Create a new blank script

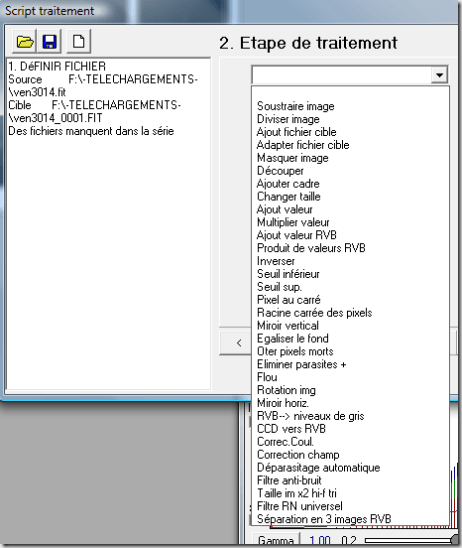coord(79,42)
